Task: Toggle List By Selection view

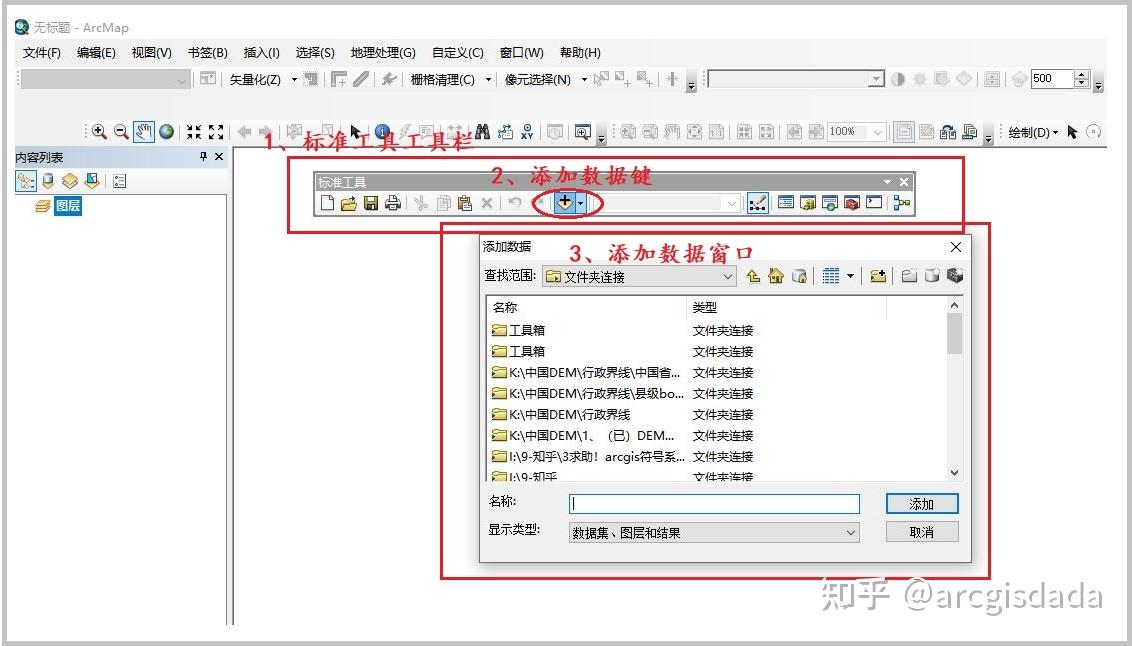Action: [92, 181]
